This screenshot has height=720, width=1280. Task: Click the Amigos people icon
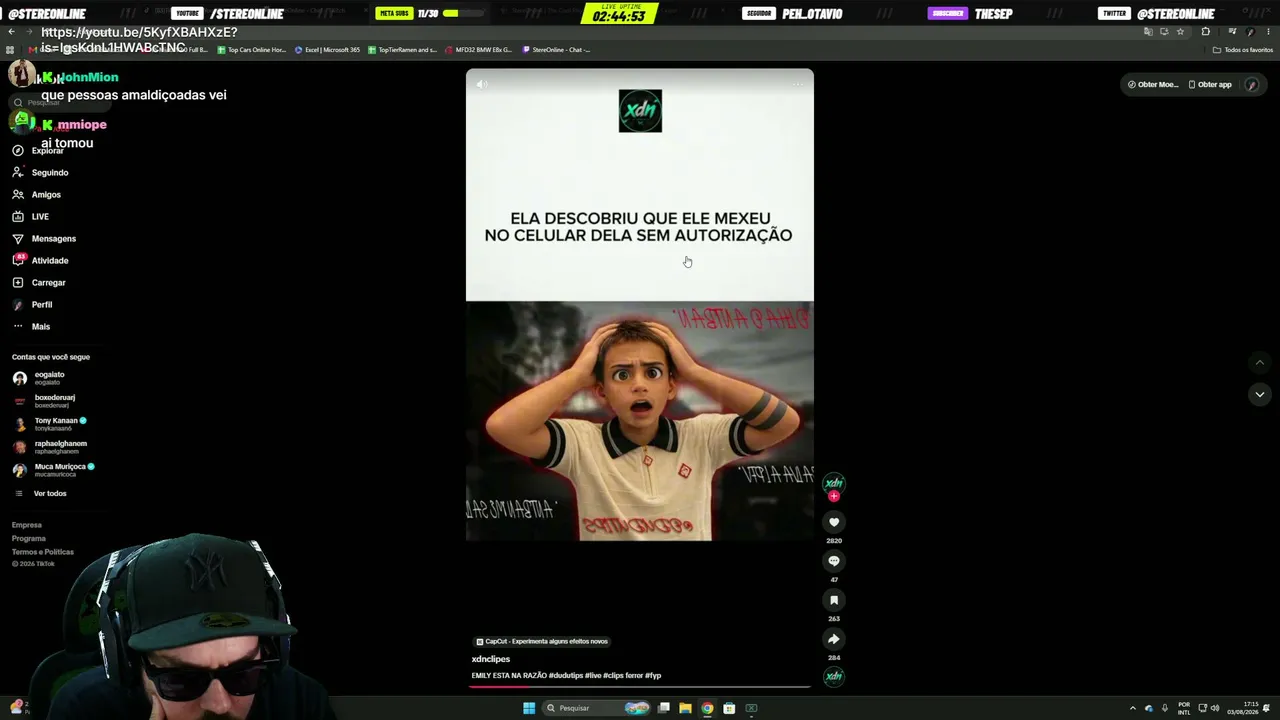(x=18, y=195)
